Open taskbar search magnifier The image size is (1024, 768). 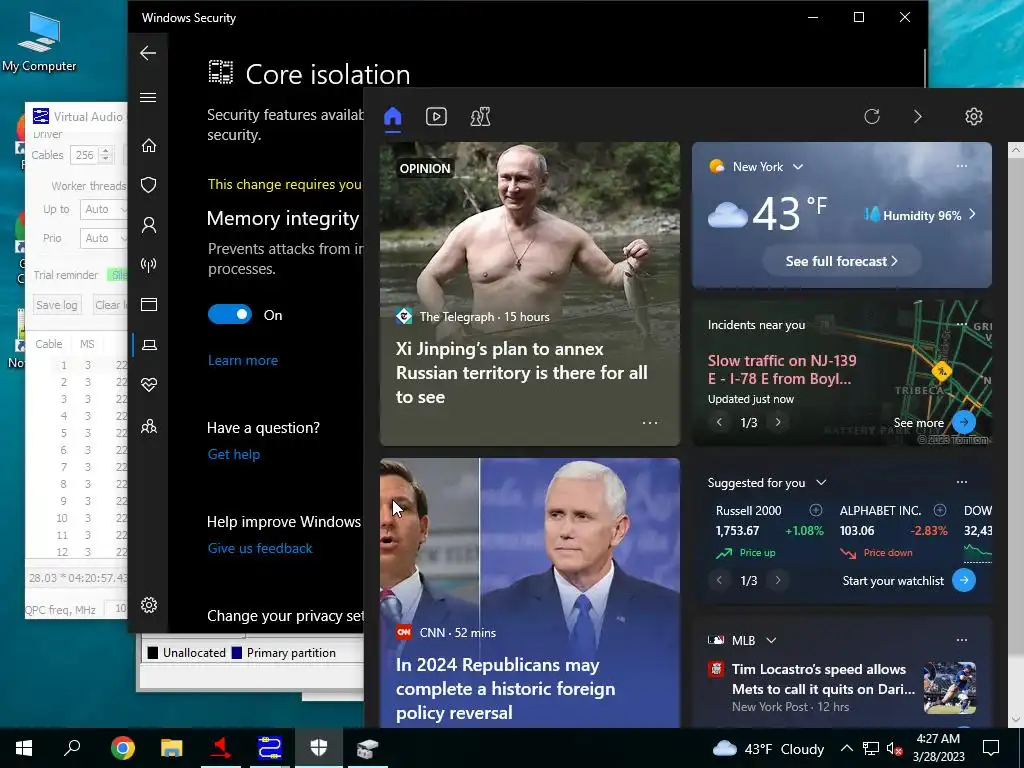coord(72,748)
